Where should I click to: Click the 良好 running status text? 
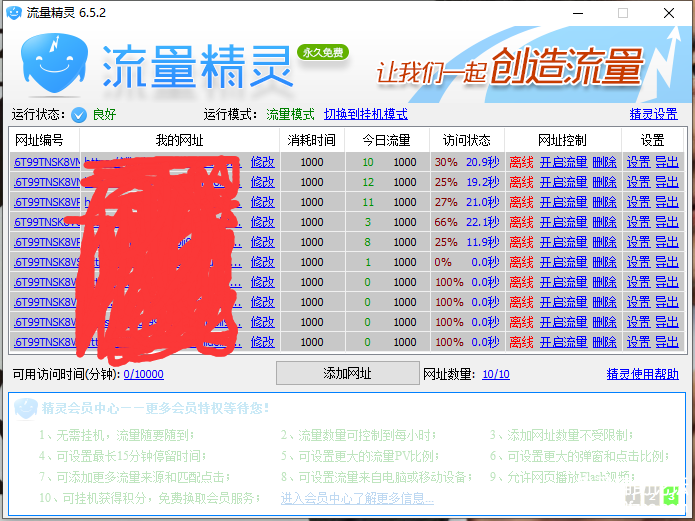104,114
